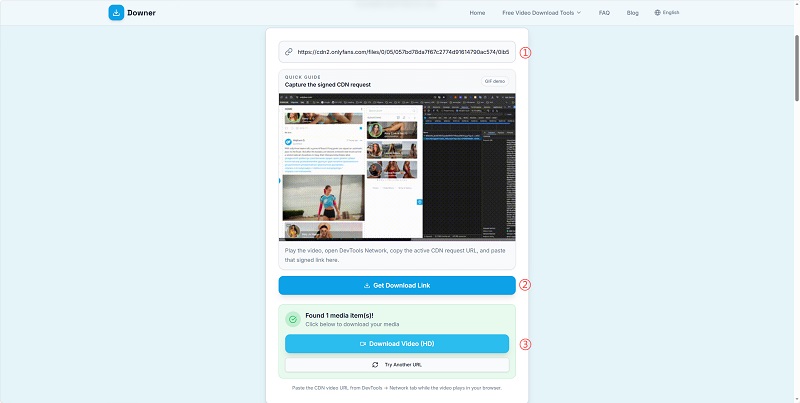This screenshot has height=403, width=800.
Task: Click the link icon in URL field
Action: [289, 52]
